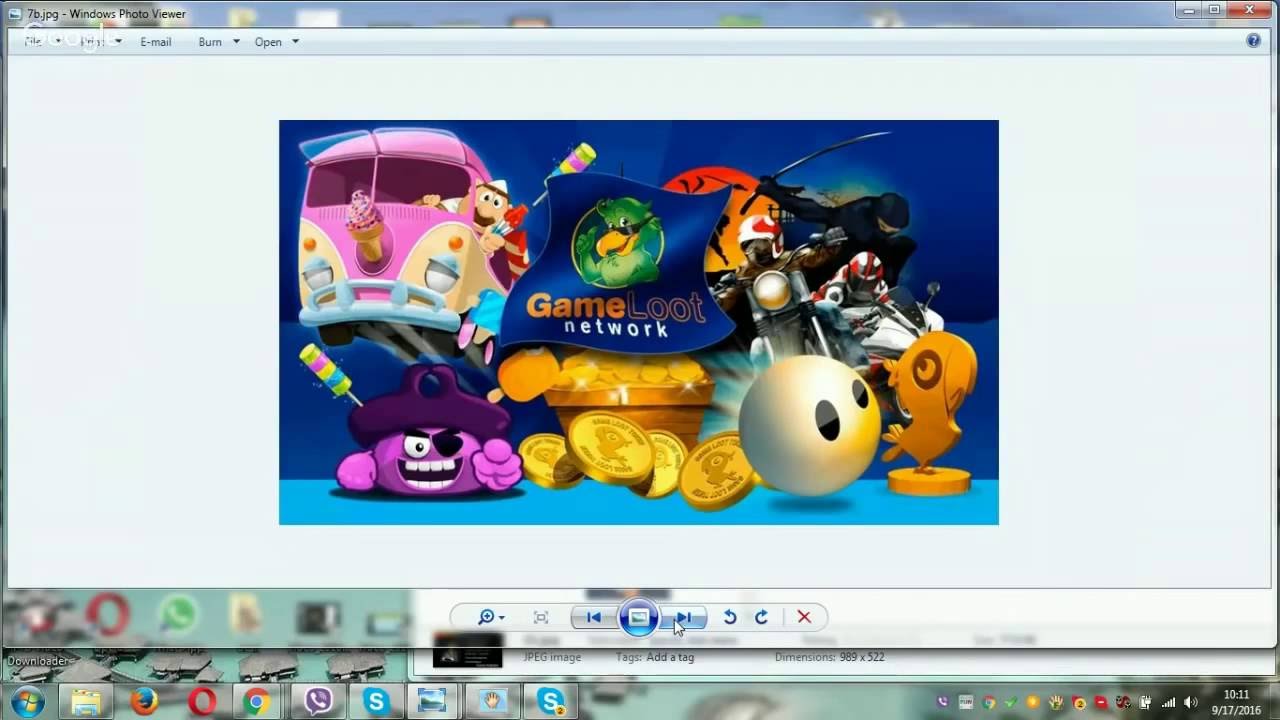Open the Print menu
This screenshot has width=1280, height=720.
101,41
